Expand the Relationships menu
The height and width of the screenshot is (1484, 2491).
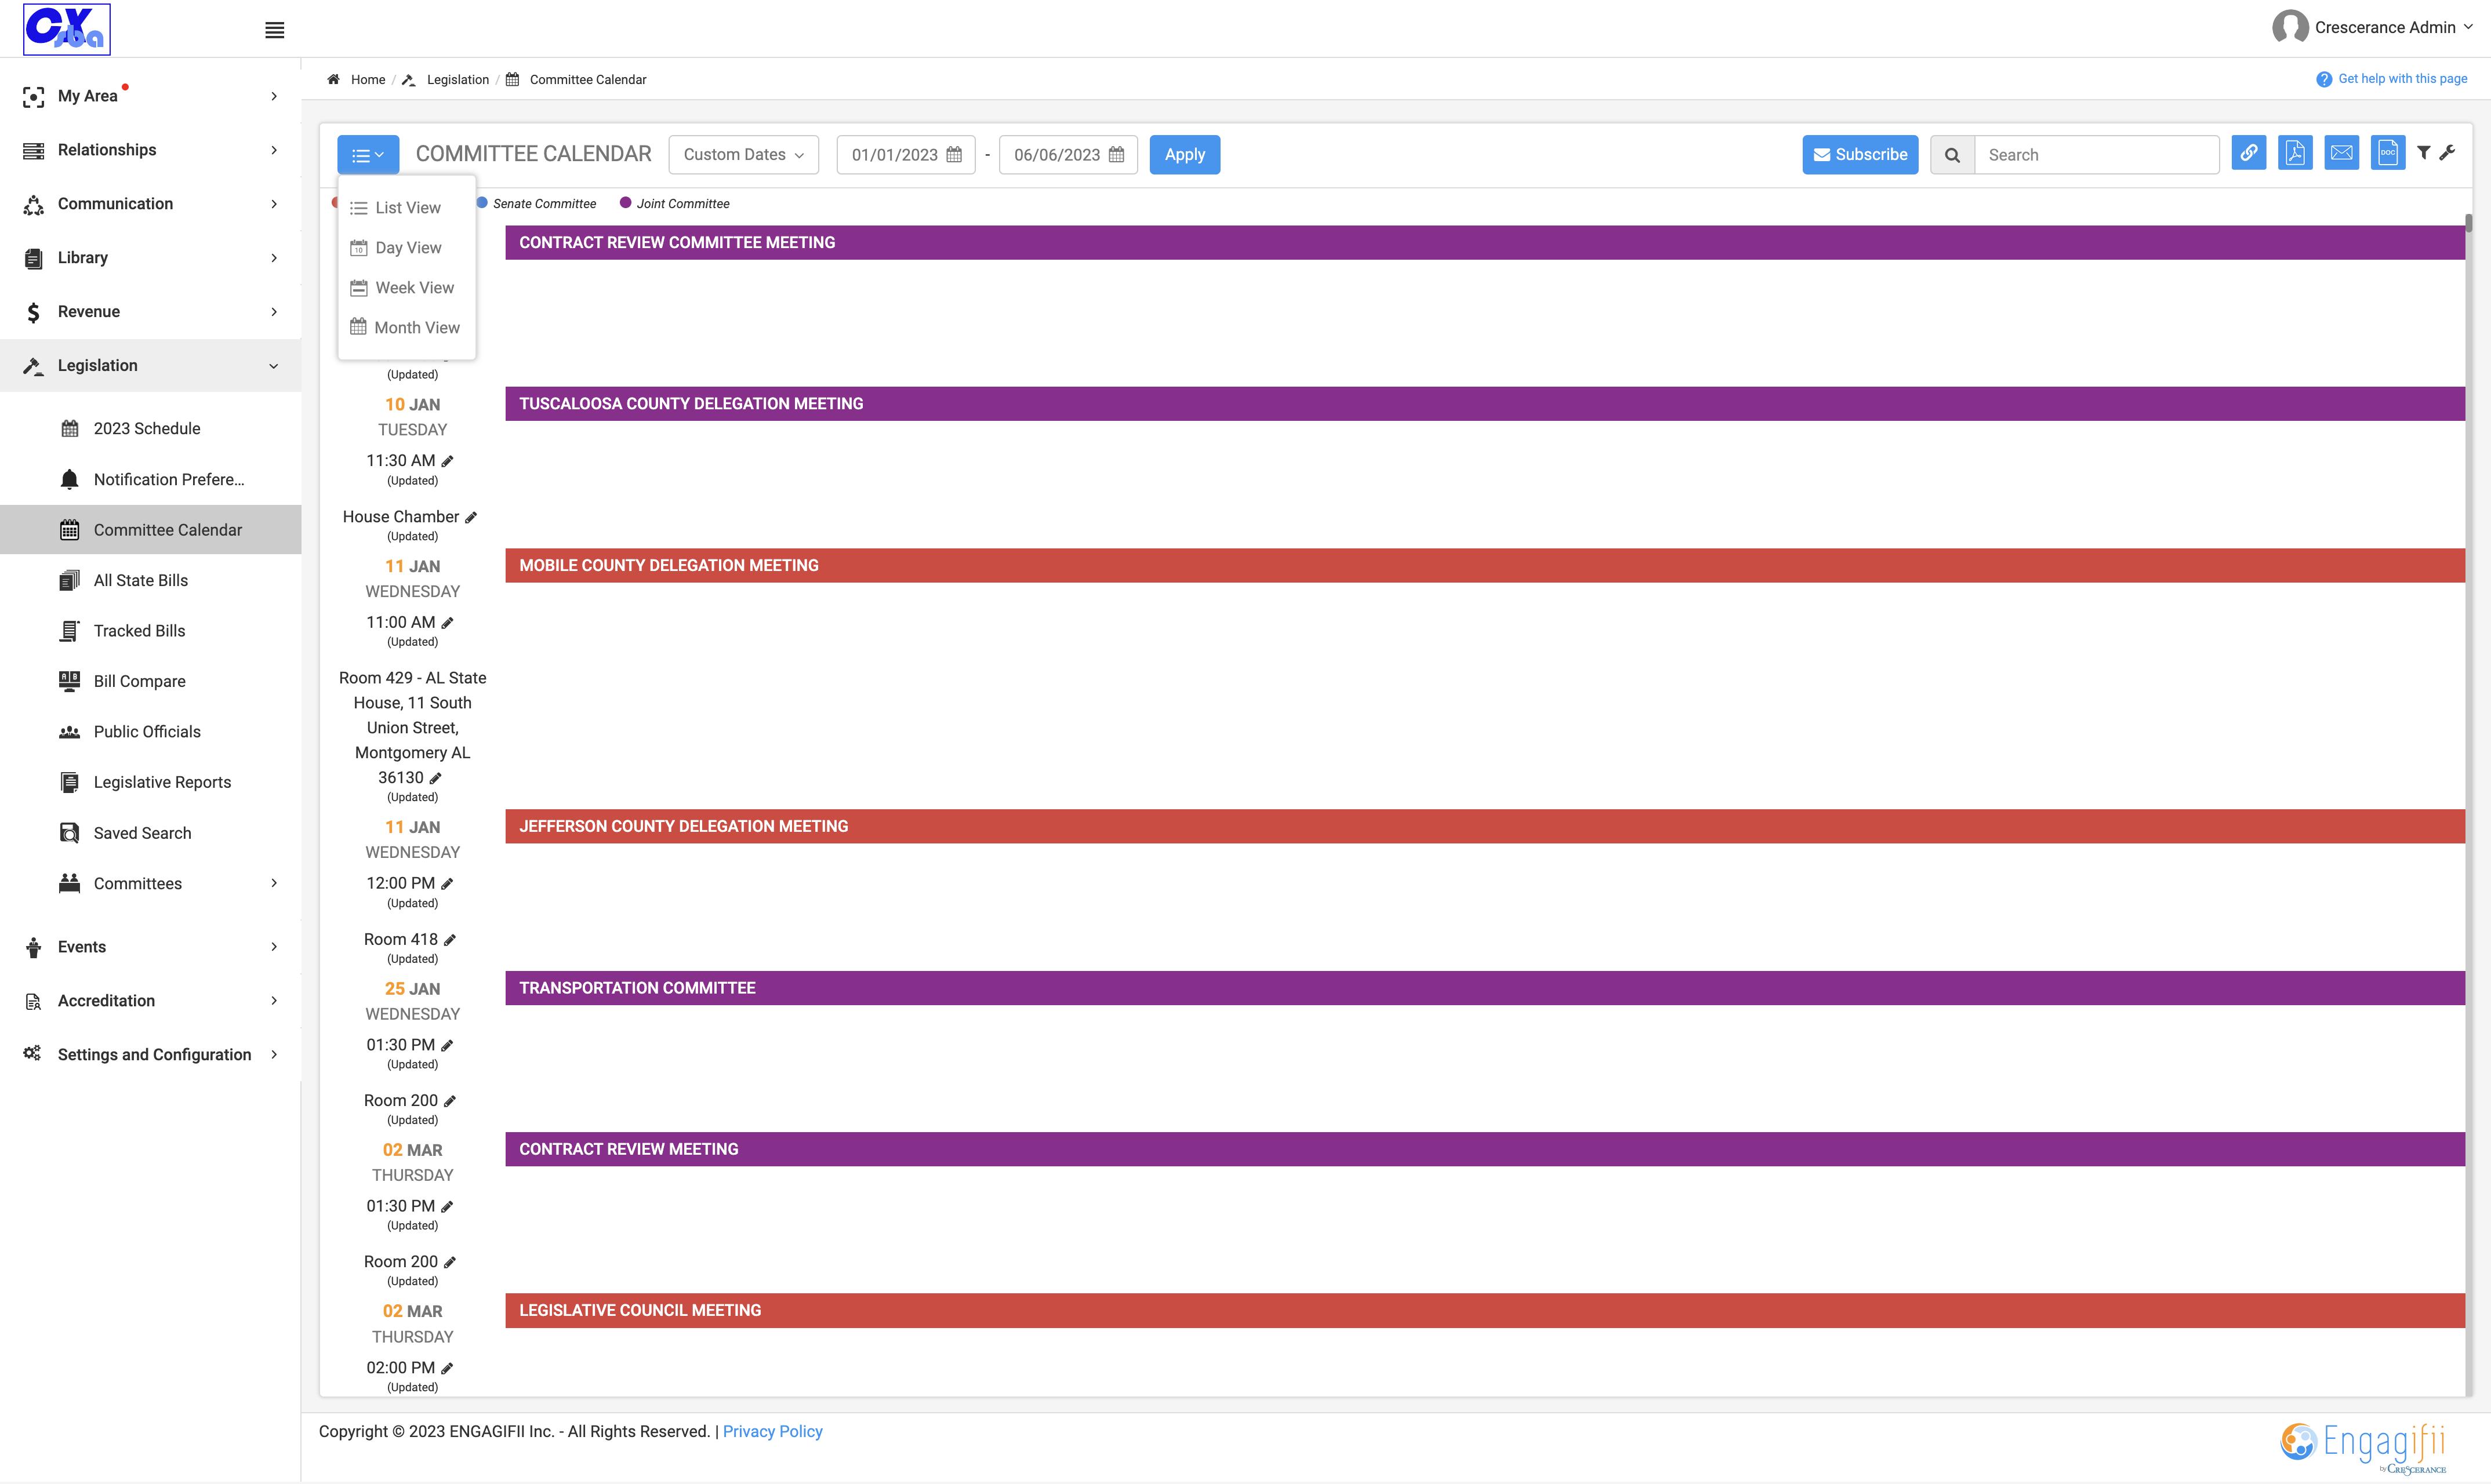point(150,150)
